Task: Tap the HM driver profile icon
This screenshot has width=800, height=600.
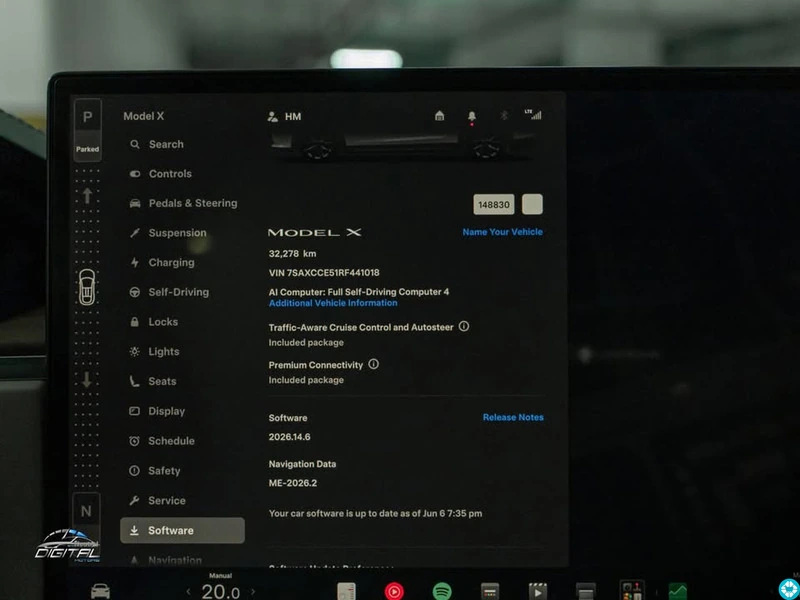Action: point(272,117)
